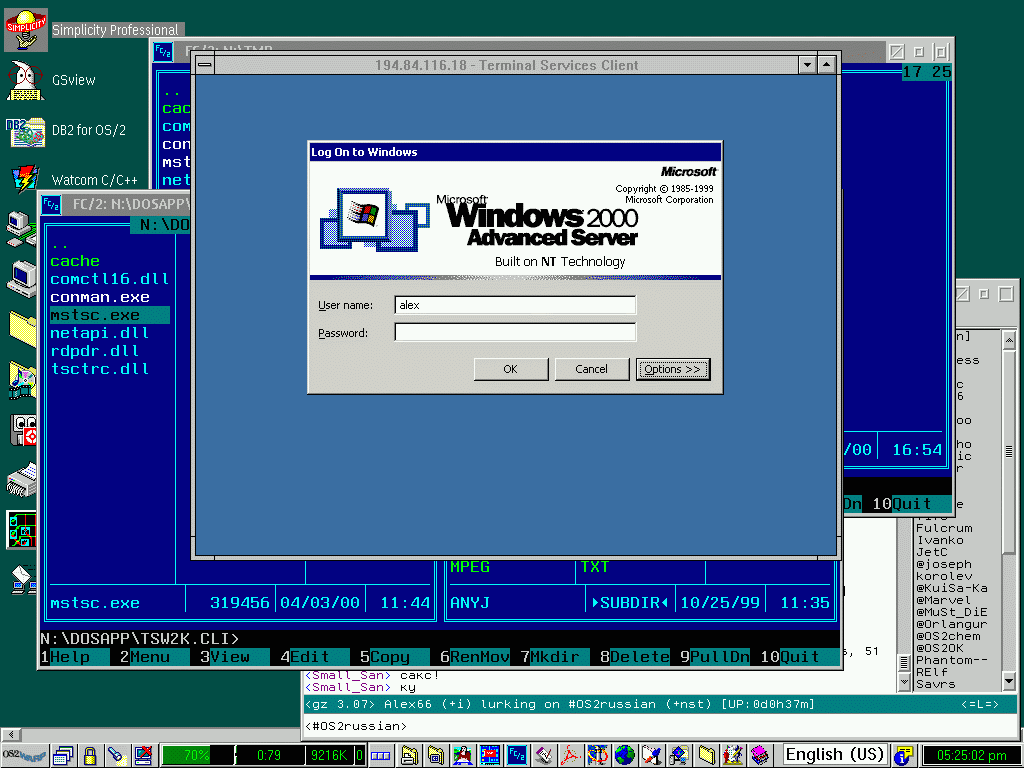Click 1Help in FC/2 function key bar

click(74, 657)
